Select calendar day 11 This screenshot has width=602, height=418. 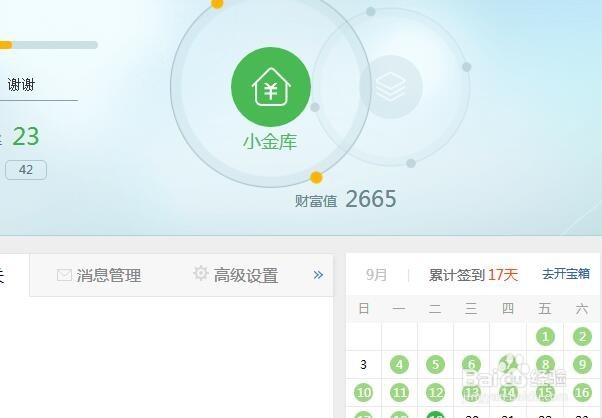pos(399,393)
